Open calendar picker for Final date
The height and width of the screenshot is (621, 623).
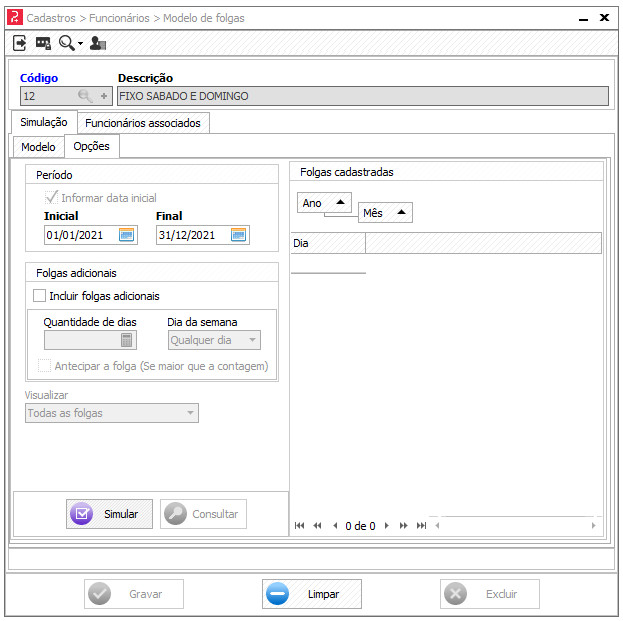(238, 235)
